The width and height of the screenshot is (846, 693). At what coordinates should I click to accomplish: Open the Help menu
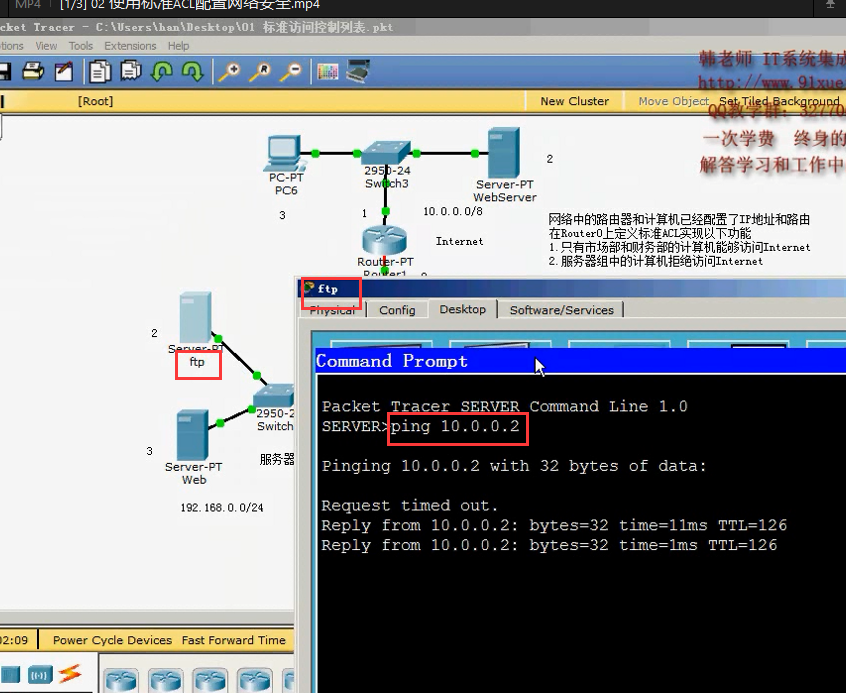[x=179, y=46]
